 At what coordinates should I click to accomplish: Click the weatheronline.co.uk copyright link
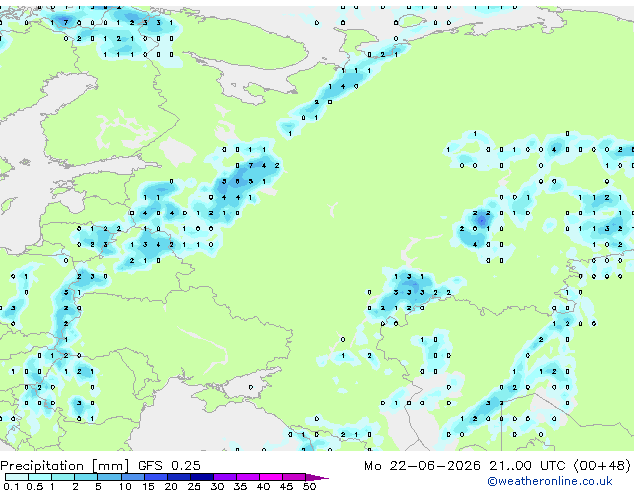point(550,481)
